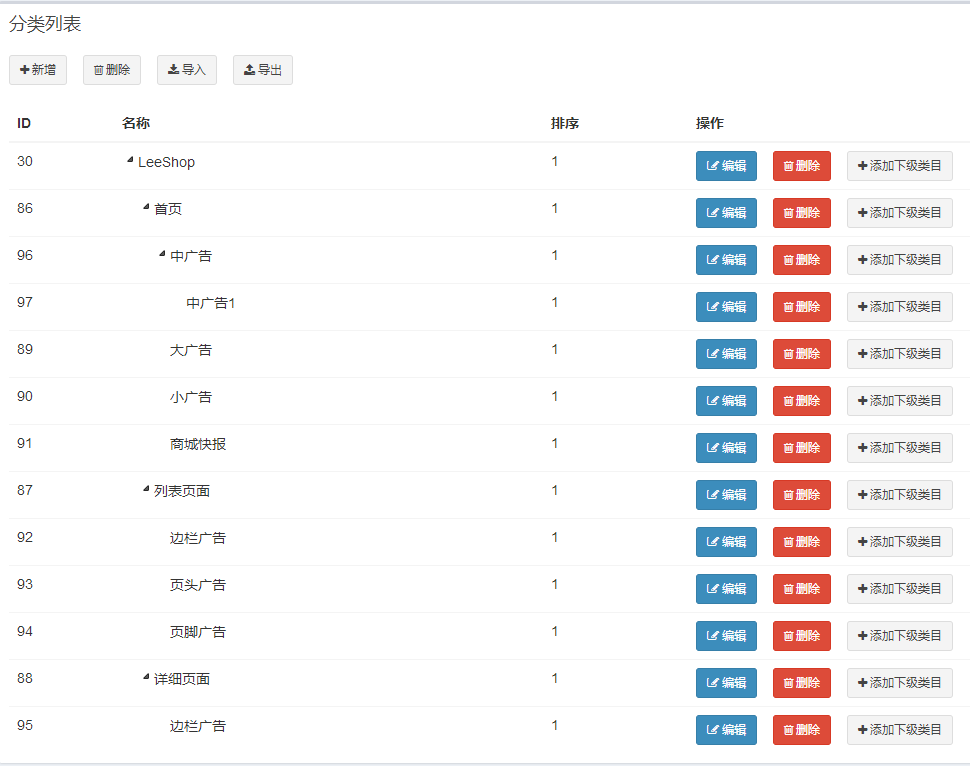The width and height of the screenshot is (970, 766).
Task: Click the 页脚广告 name cell
Action: tap(198, 632)
